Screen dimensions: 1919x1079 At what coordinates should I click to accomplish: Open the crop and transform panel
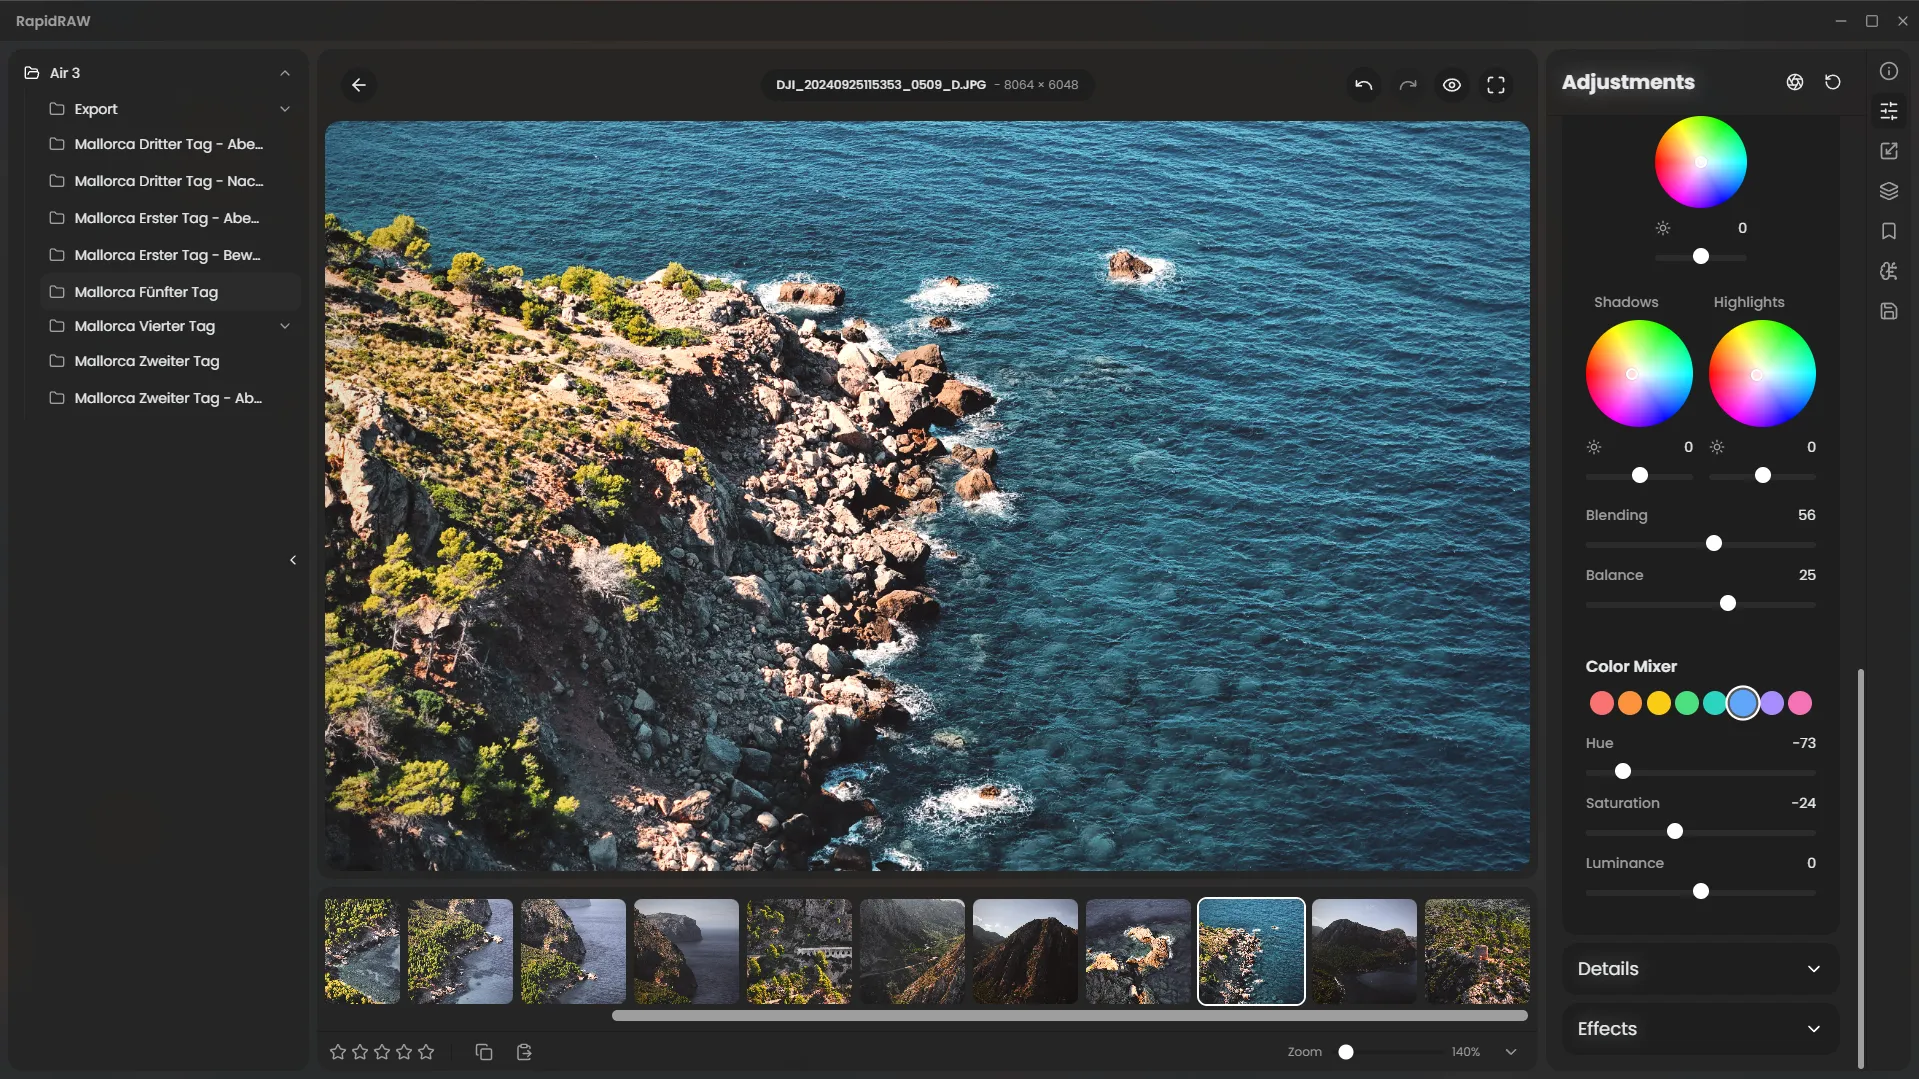click(1888, 151)
